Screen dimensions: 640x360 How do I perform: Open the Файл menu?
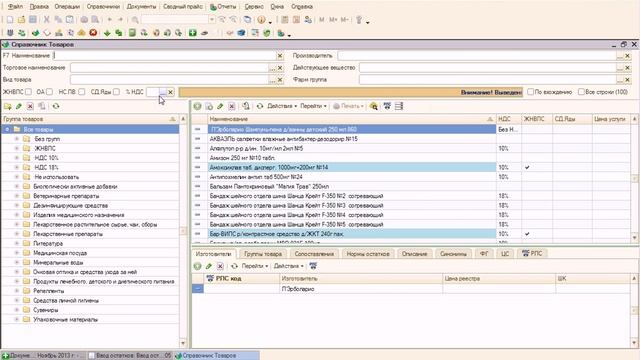(16, 7)
